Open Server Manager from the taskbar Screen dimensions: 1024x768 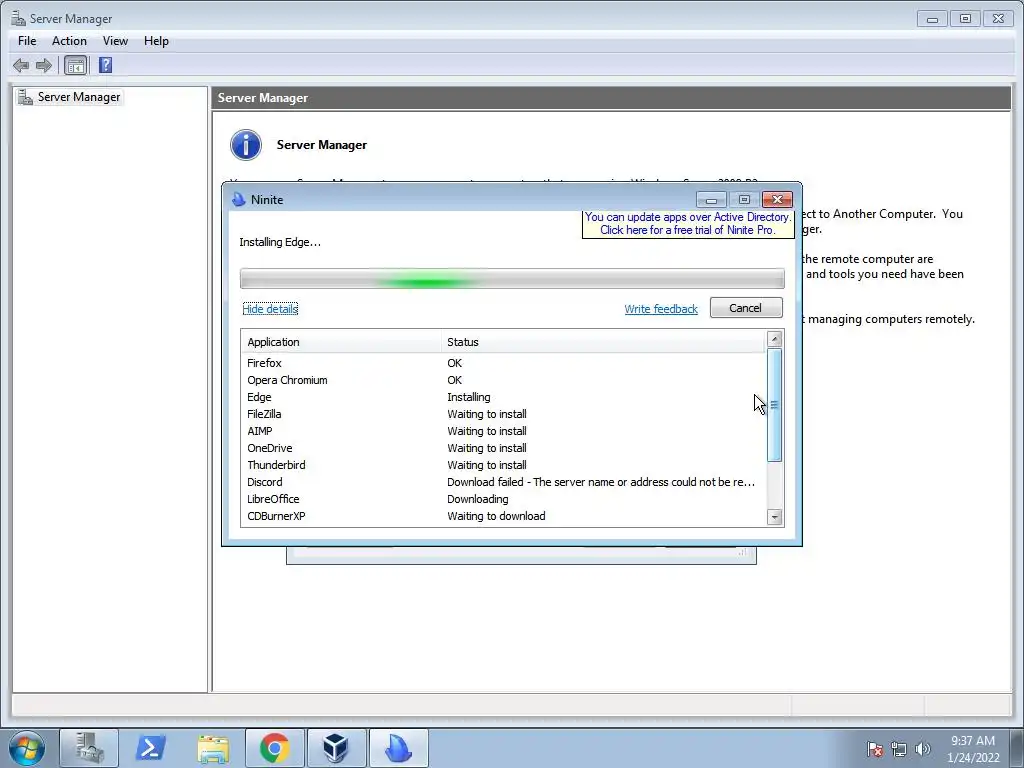pyautogui.click(x=89, y=748)
